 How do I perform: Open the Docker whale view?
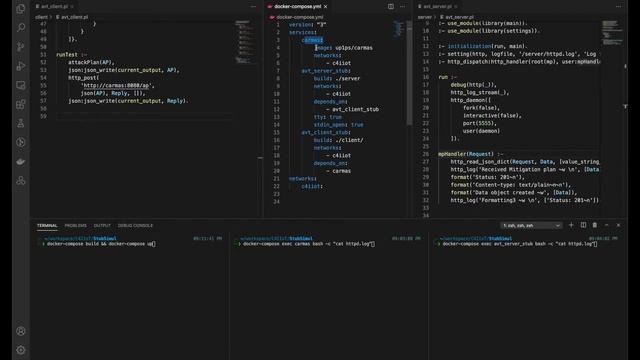[21, 162]
